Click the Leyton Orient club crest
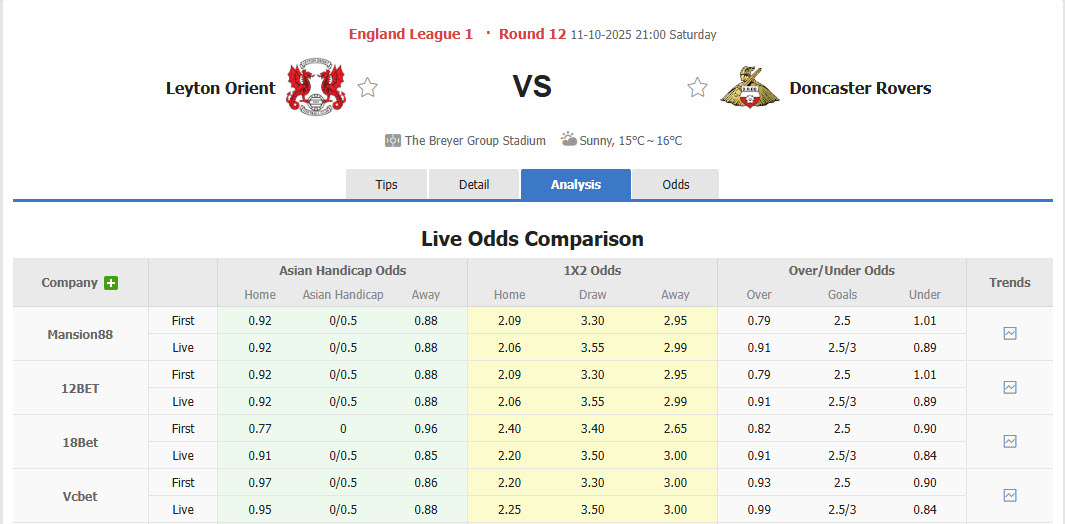The height and width of the screenshot is (524, 1065). pos(316,87)
